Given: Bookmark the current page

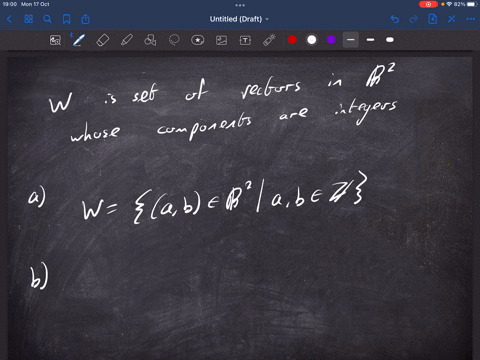Looking at the screenshot, I should 67,19.
